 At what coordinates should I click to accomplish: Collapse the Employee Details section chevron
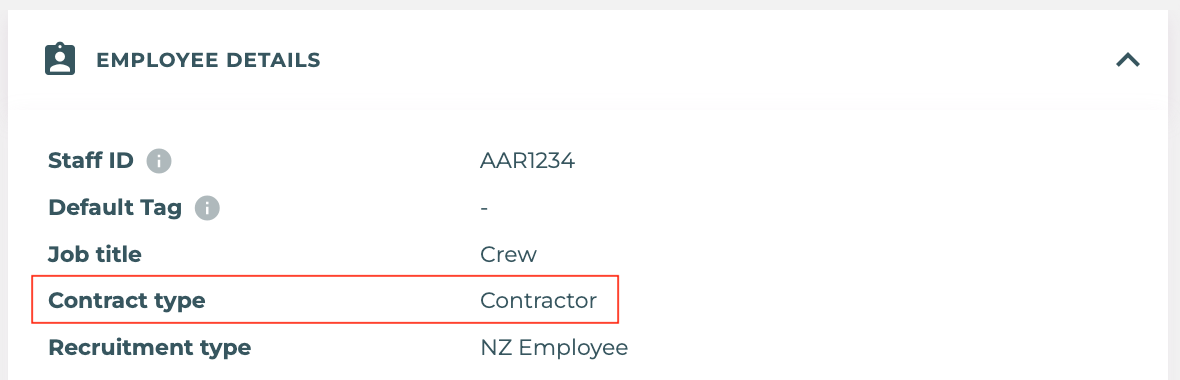coord(1127,60)
